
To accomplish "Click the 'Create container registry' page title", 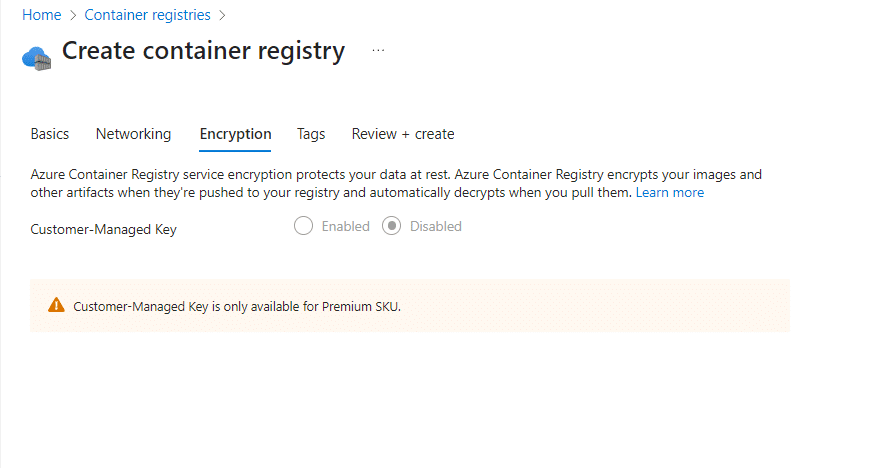I will (x=203, y=51).
